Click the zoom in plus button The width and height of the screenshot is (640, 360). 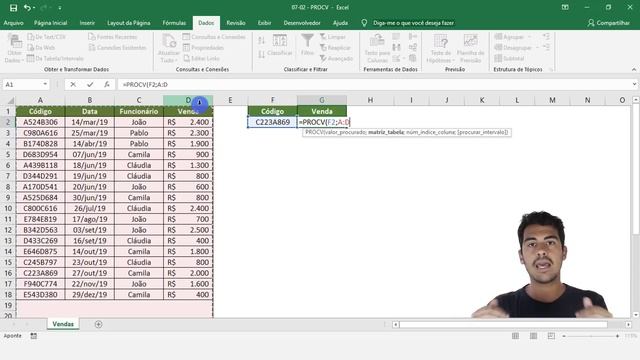coord(617,336)
